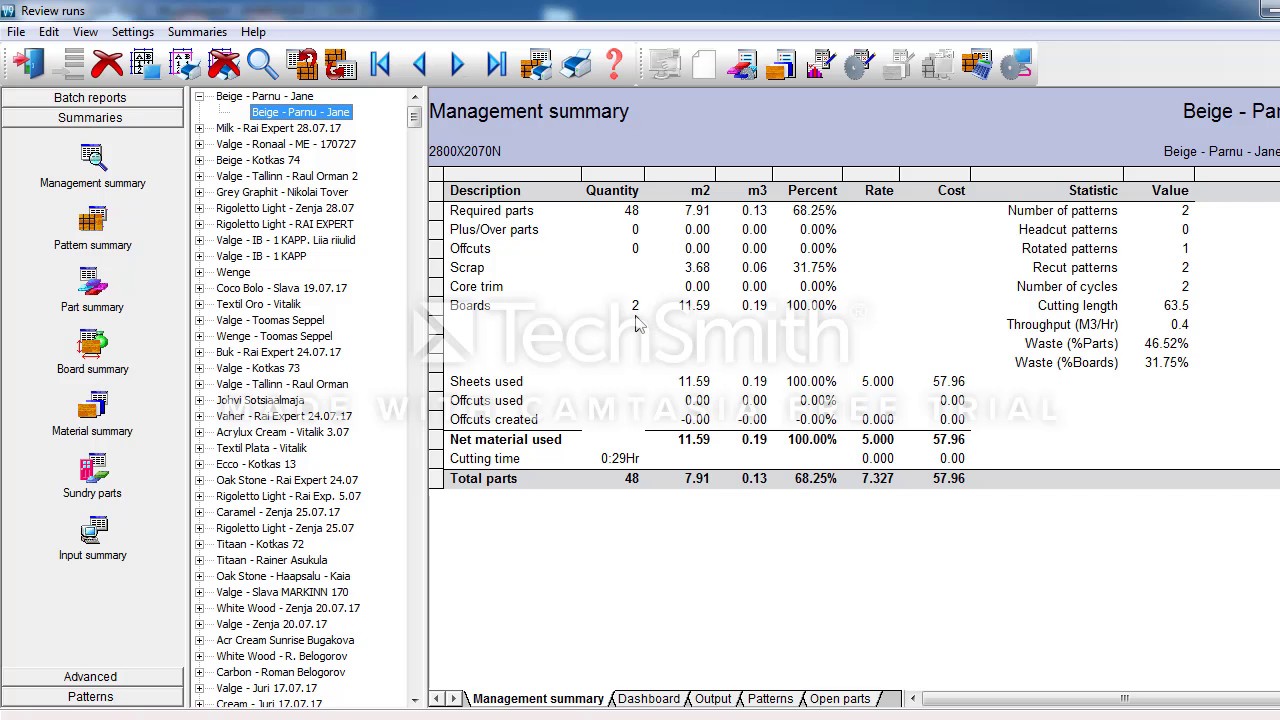Click the list with board stack icon
Screen dimensions: 1280x720
[x=781, y=65]
